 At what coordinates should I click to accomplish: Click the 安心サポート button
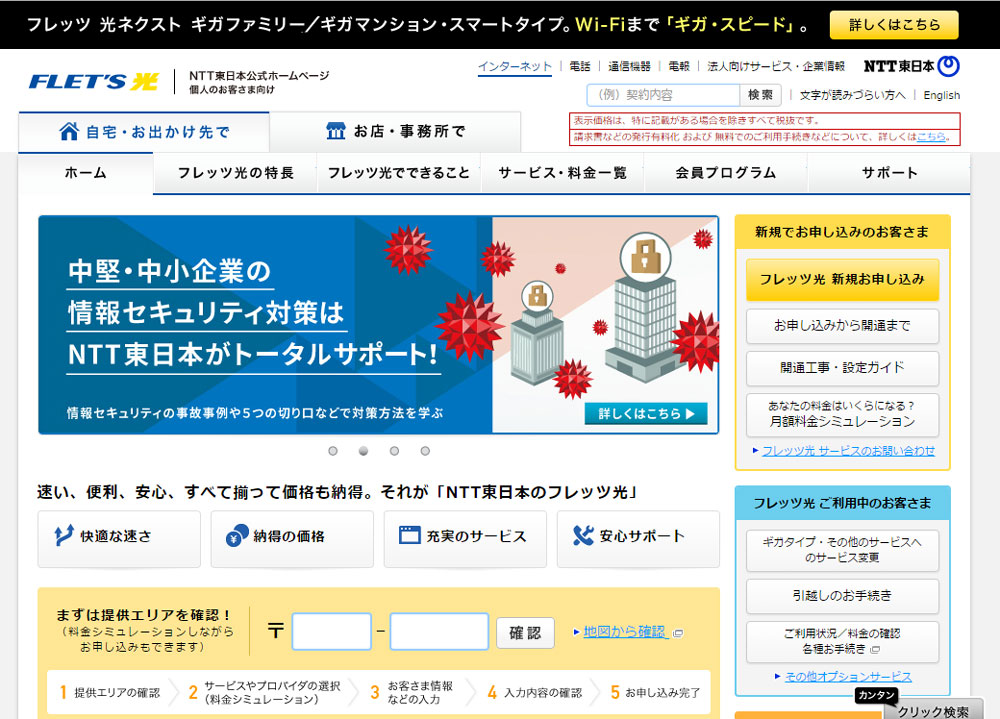tap(638, 538)
